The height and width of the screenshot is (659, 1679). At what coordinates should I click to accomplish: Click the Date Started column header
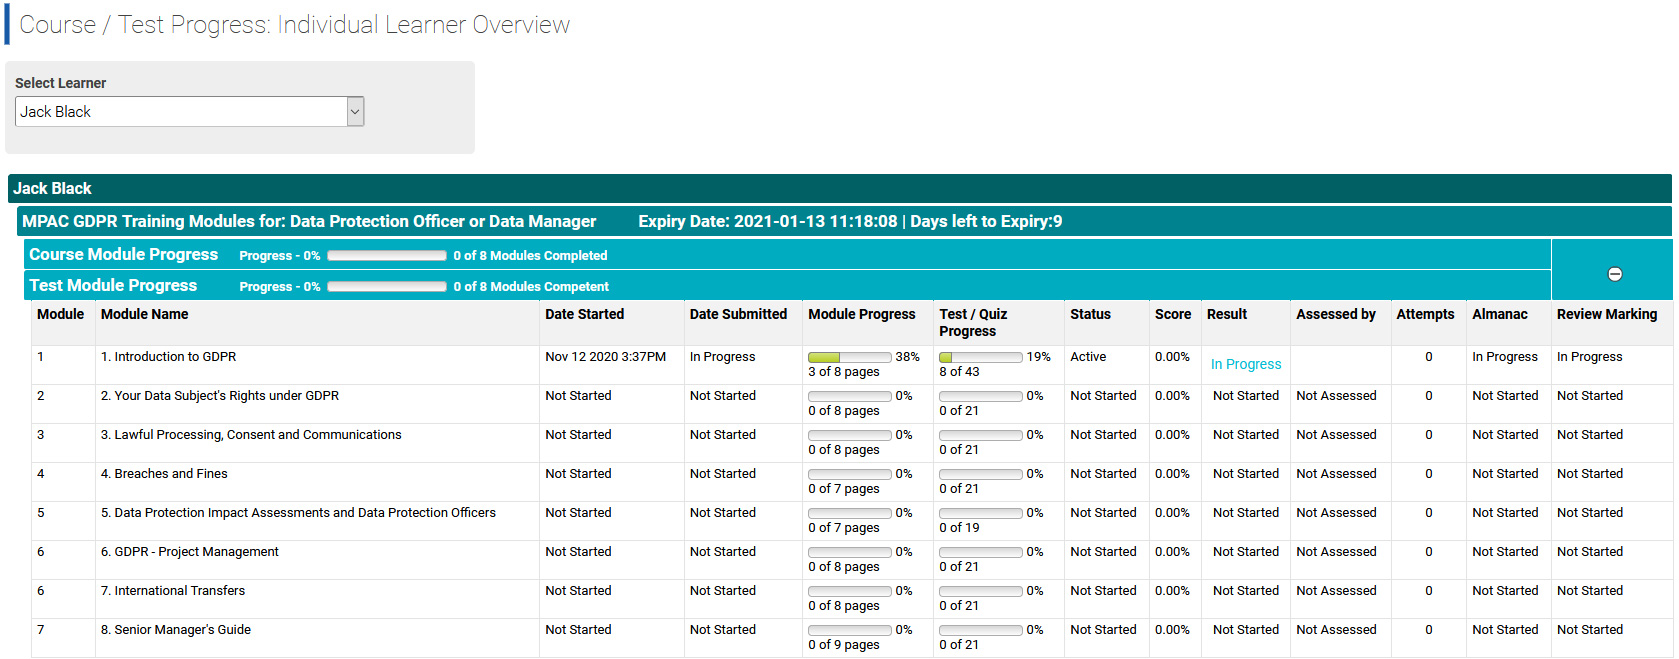(x=584, y=314)
